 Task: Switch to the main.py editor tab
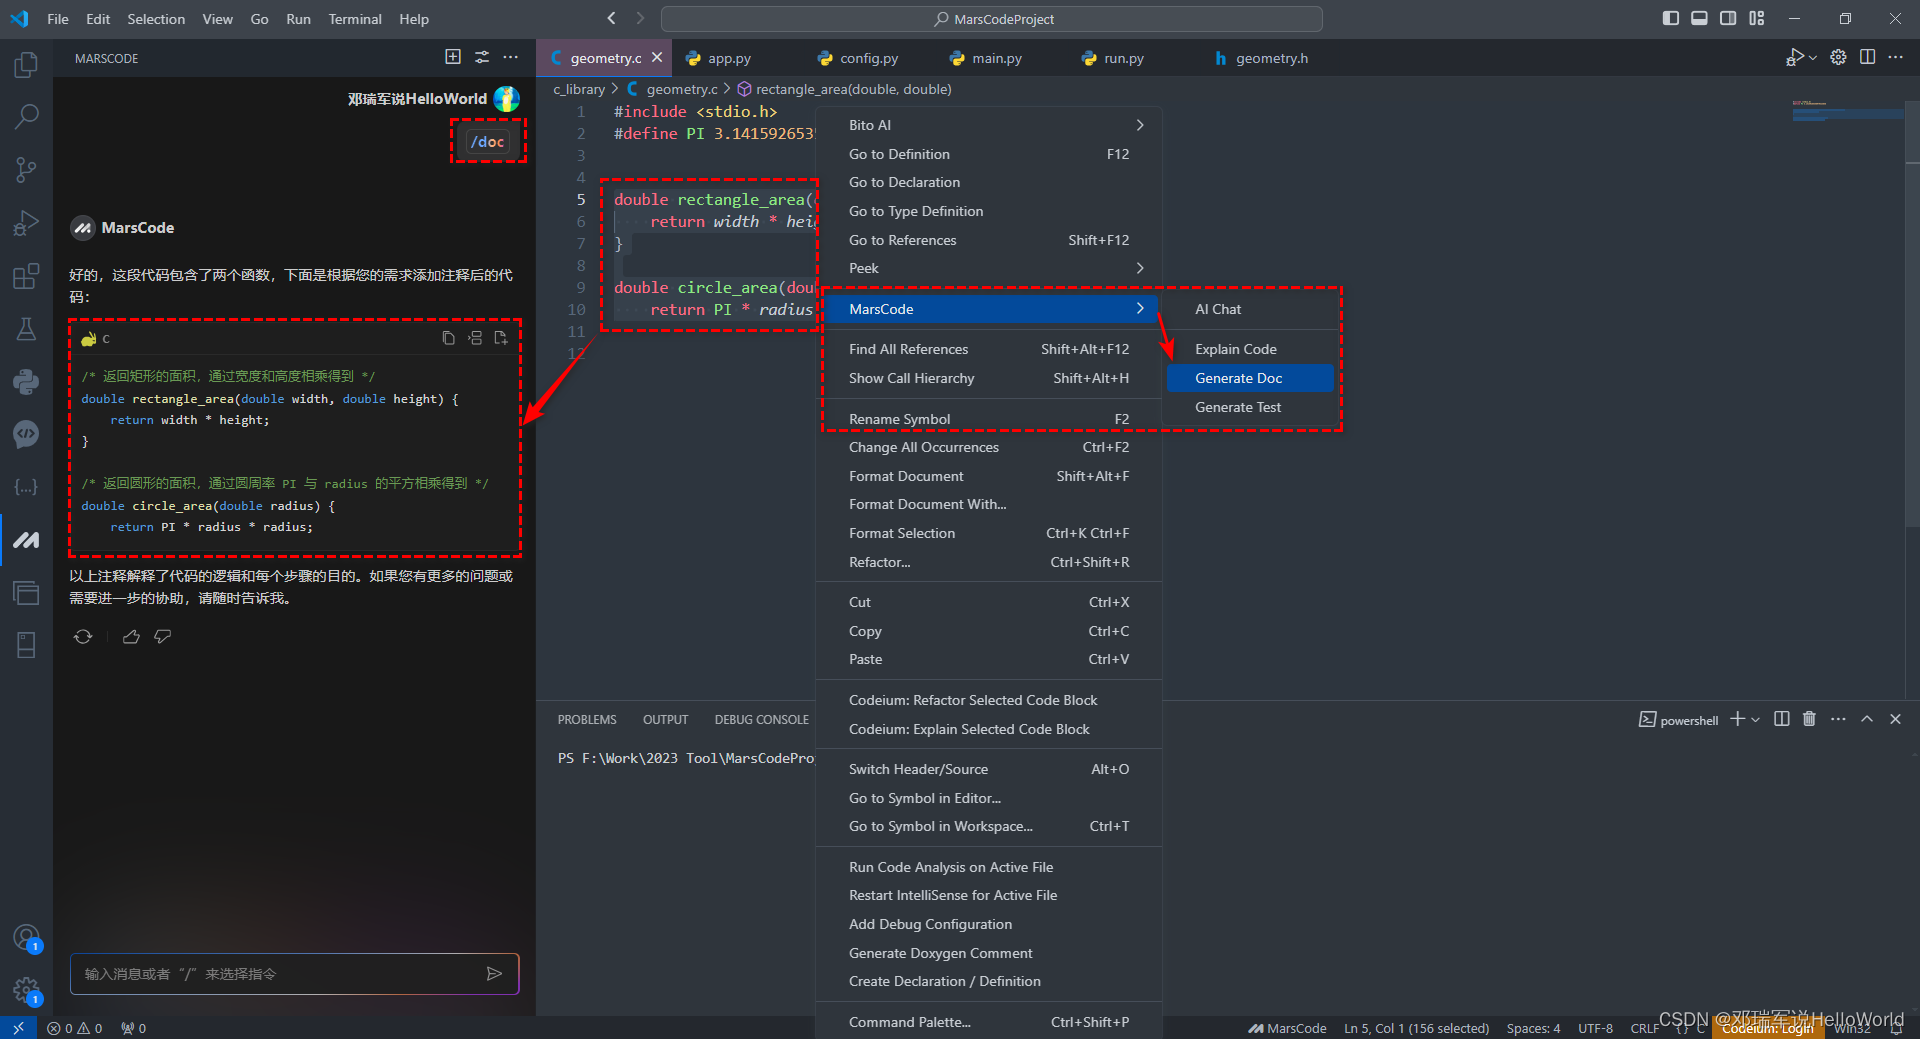[x=996, y=58]
